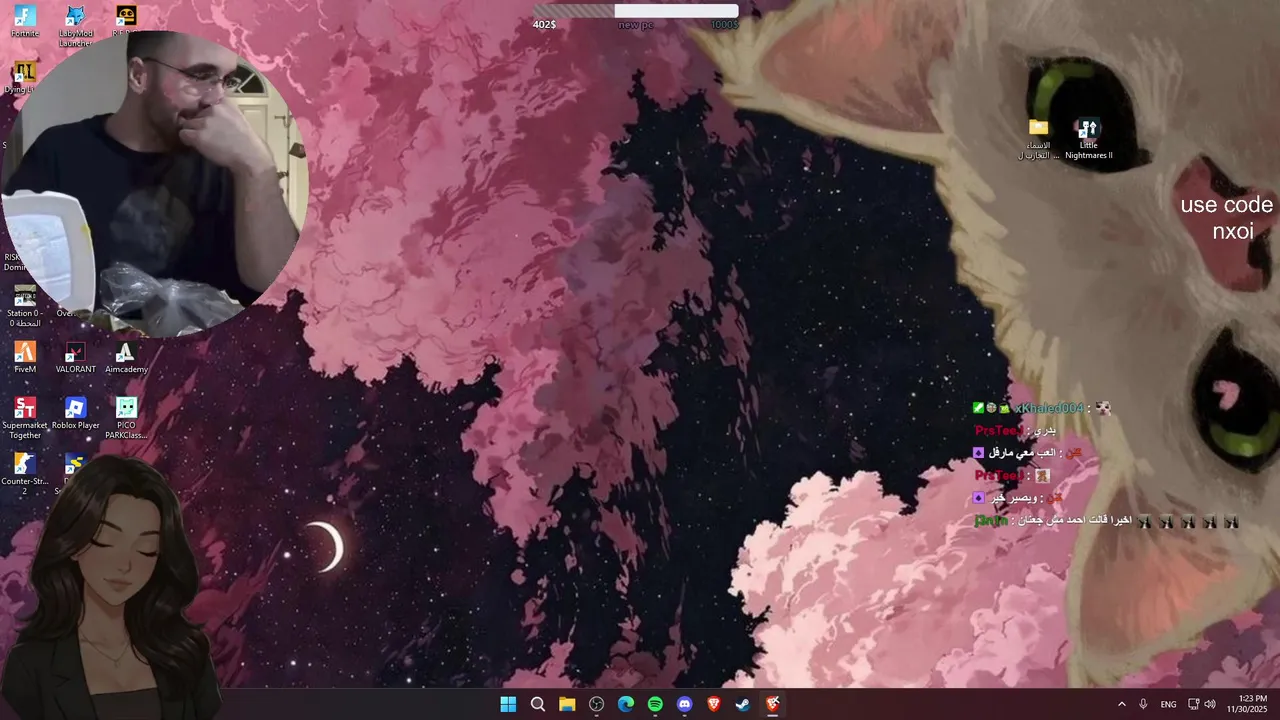The height and width of the screenshot is (720, 1280).
Task: Open the clock showing 1:23 PM
Action: pyautogui.click(x=1246, y=704)
